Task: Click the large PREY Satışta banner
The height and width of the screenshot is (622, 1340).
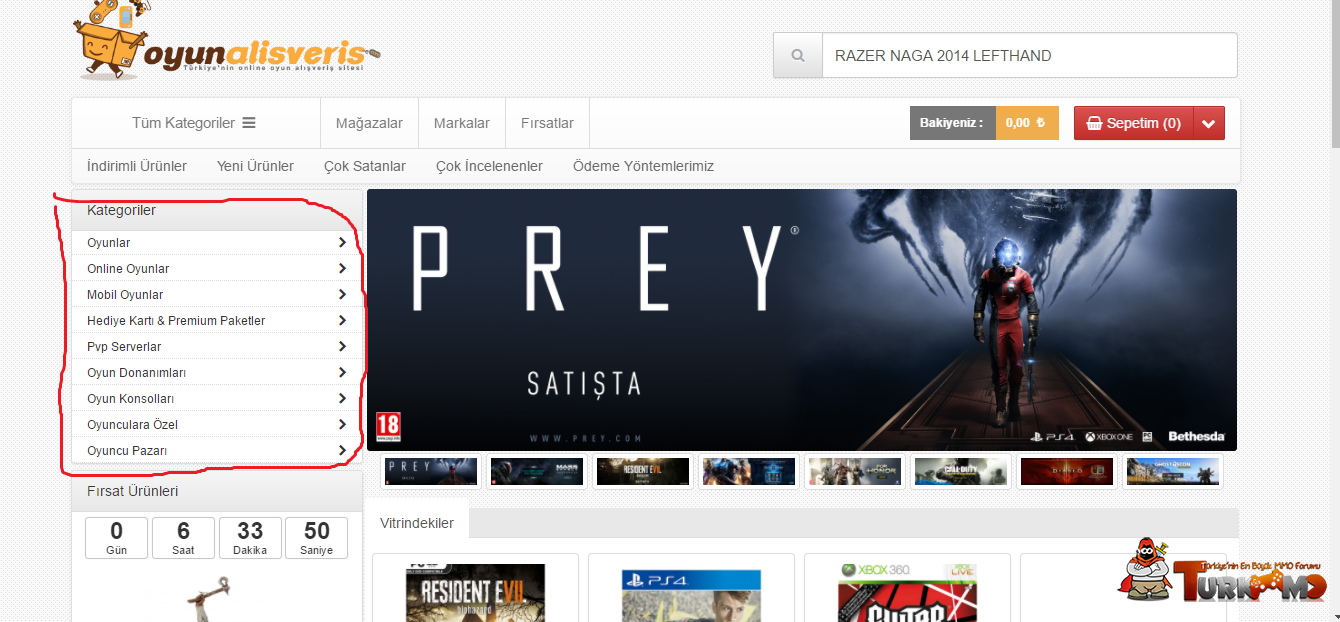Action: (802, 320)
